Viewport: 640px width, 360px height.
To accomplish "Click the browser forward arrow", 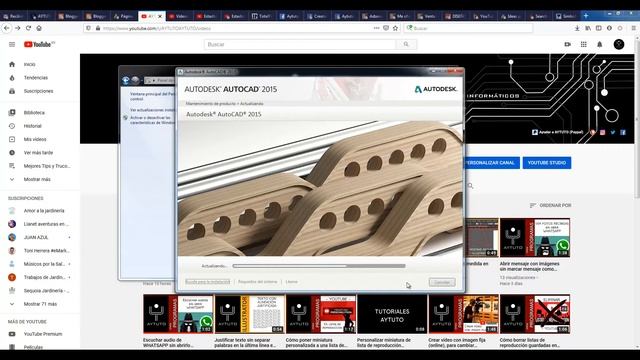I will point(18,28).
